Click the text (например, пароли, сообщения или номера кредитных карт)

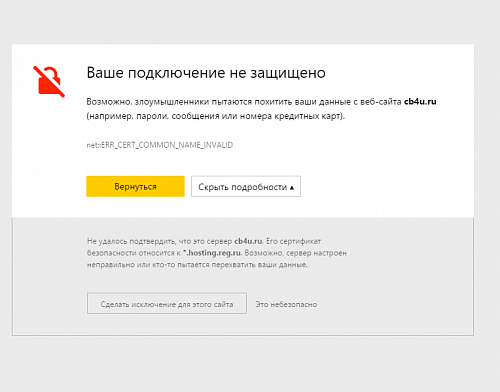click(x=216, y=116)
